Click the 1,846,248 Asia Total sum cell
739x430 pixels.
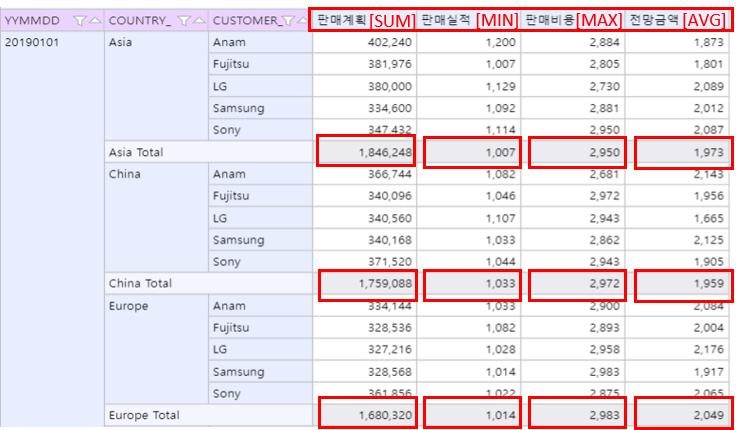coord(364,152)
